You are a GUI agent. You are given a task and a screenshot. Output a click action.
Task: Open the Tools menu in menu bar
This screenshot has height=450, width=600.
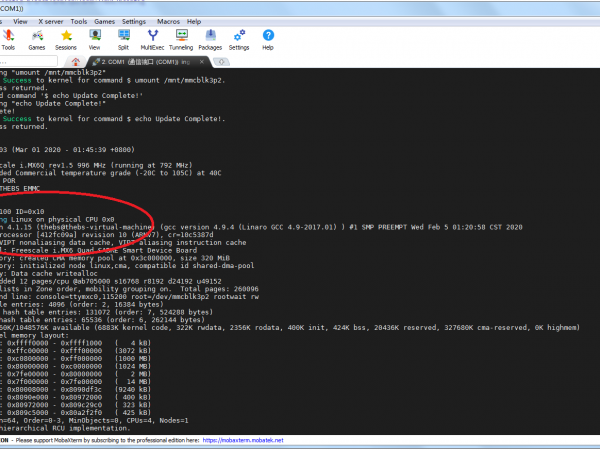click(x=78, y=20)
